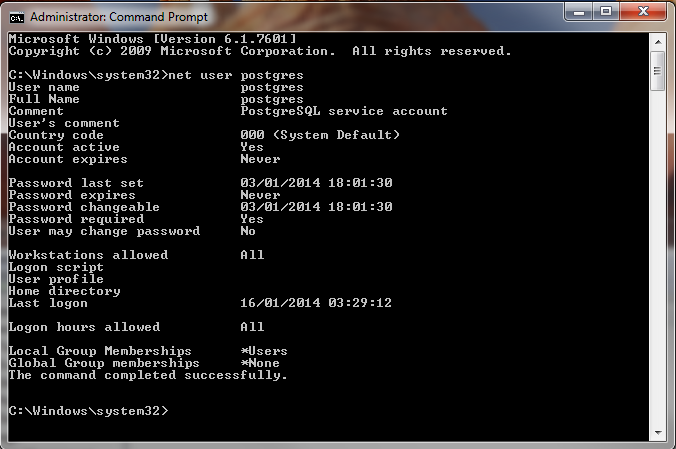
Task: Click the vertical scrollbar thumb
Action: [657, 67]
